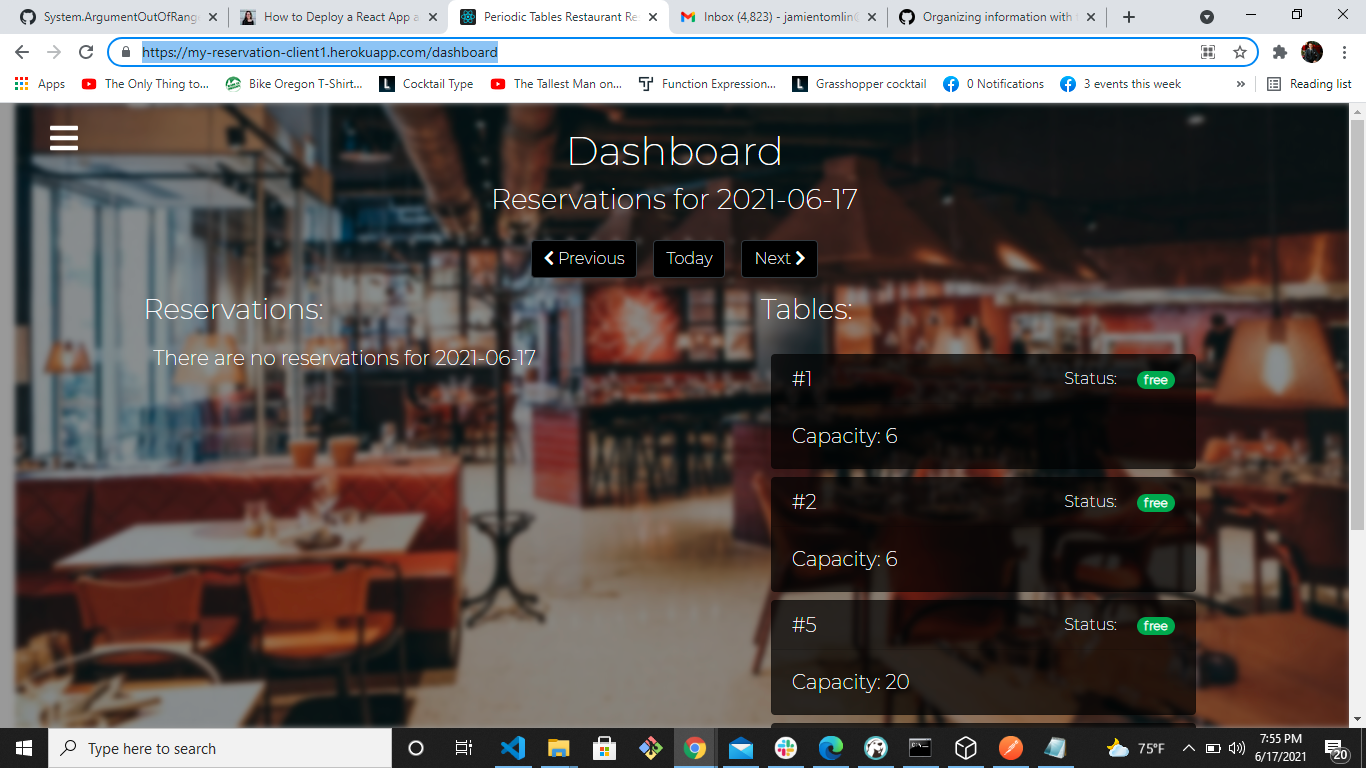The width and height of the screenshot is (1366, 768).
Task: Open a new browser tab
Action: click(x=1129, y=17)
